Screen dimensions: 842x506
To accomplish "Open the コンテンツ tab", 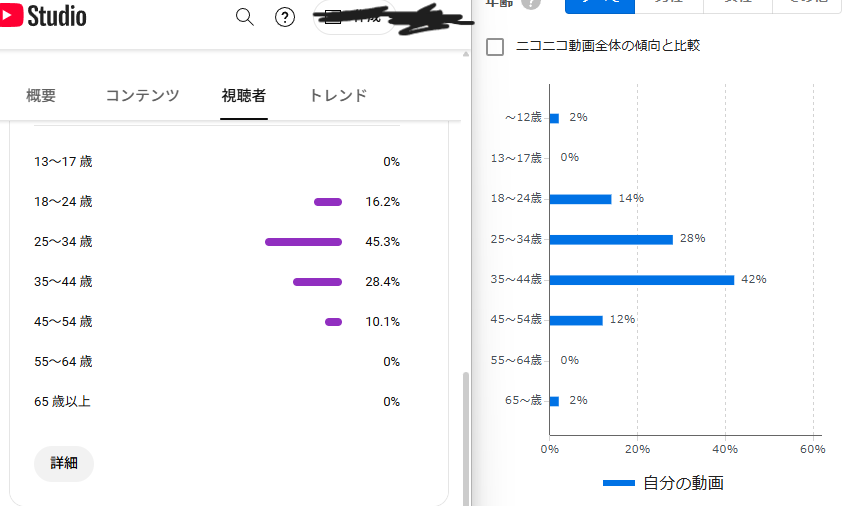I will coord(142,96).
